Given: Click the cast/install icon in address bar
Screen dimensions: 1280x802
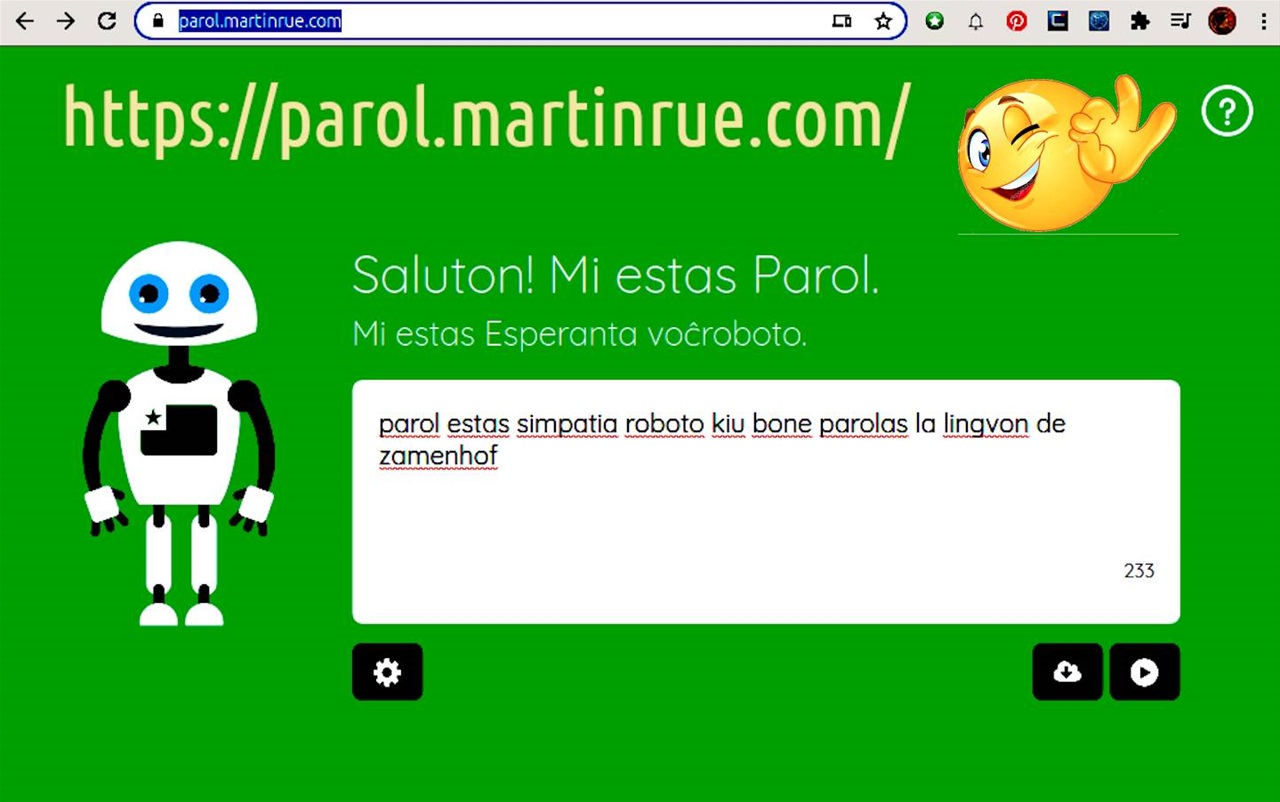Looking at the screenshot, I should click(842, 21).
